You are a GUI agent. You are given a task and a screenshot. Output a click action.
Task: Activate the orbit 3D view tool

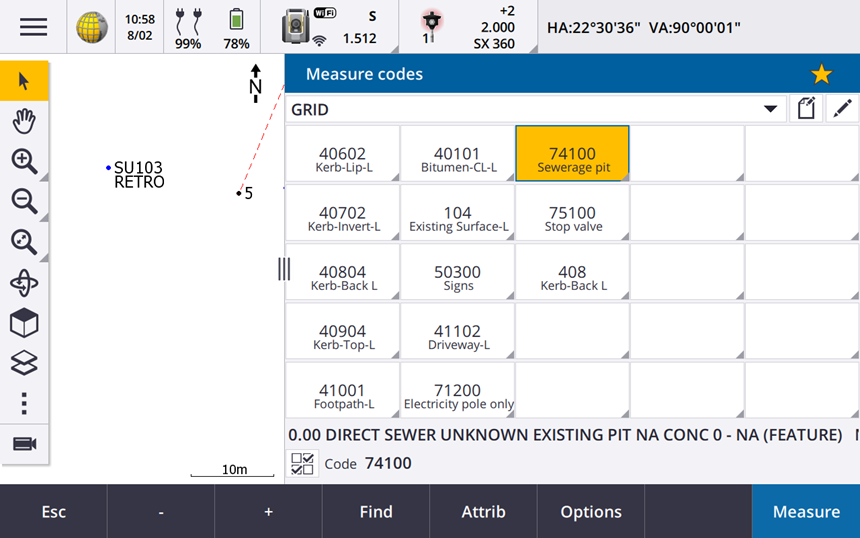tap(24, 283)
